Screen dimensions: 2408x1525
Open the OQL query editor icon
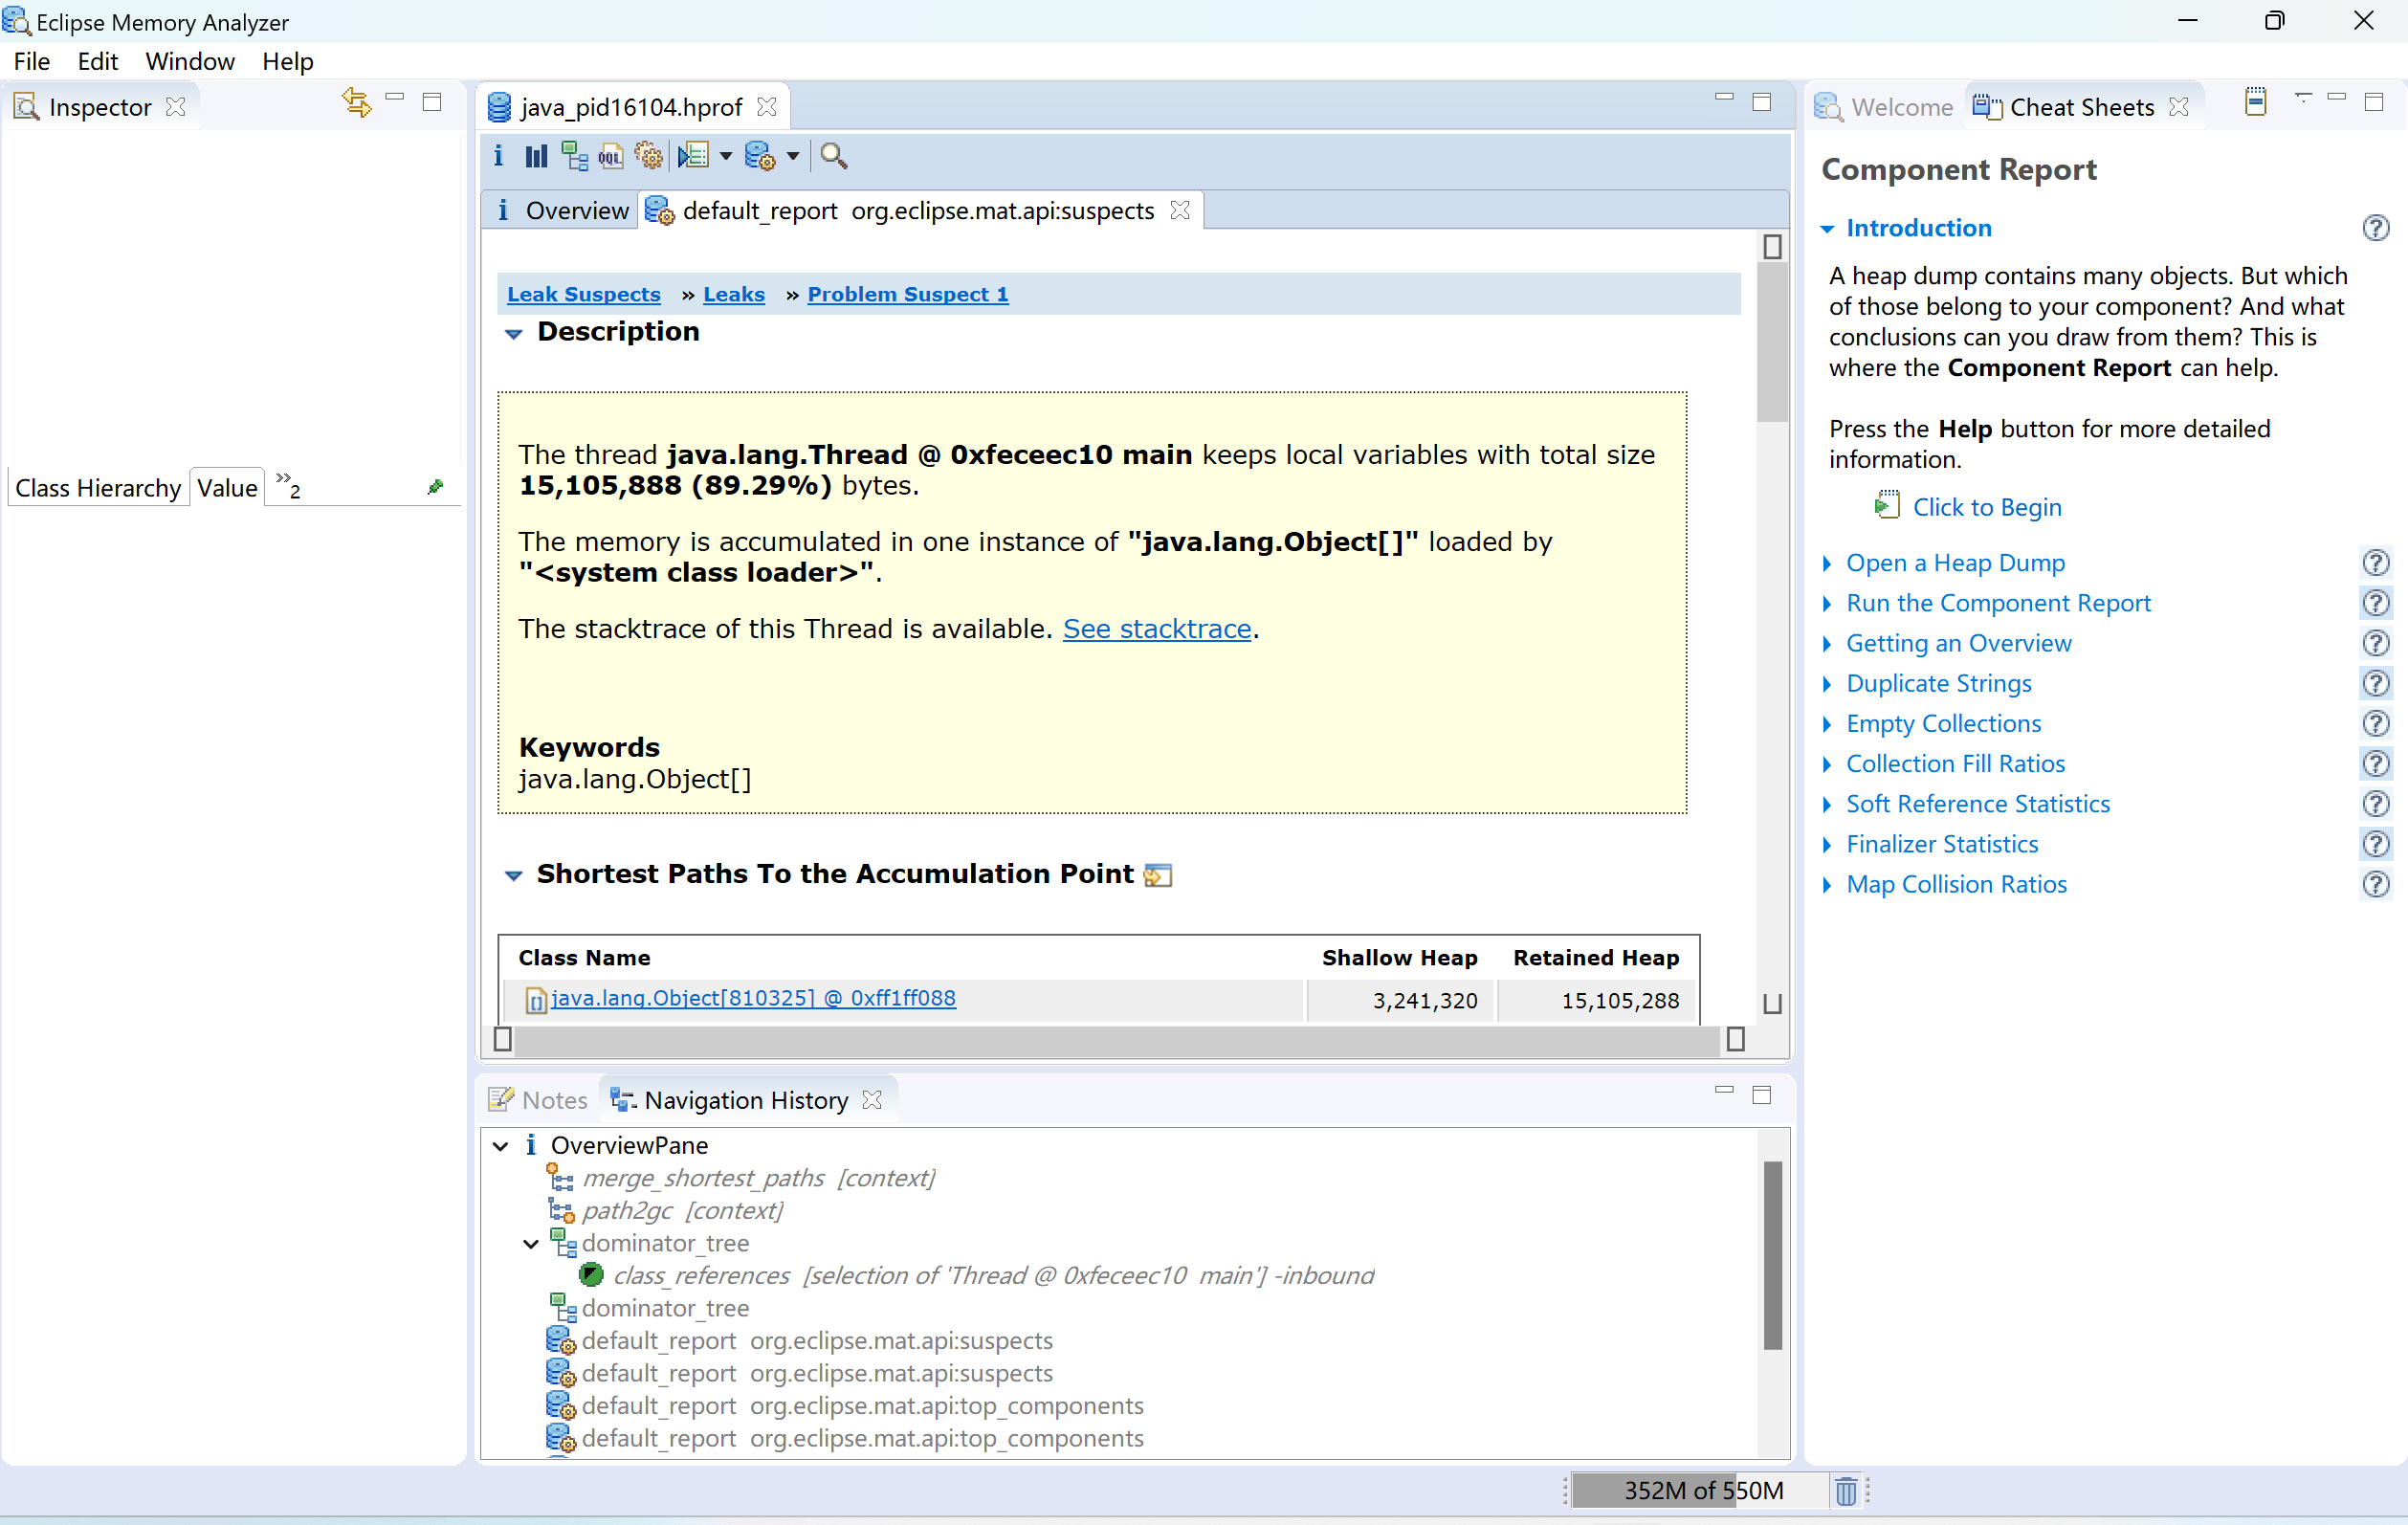[611, 156]
